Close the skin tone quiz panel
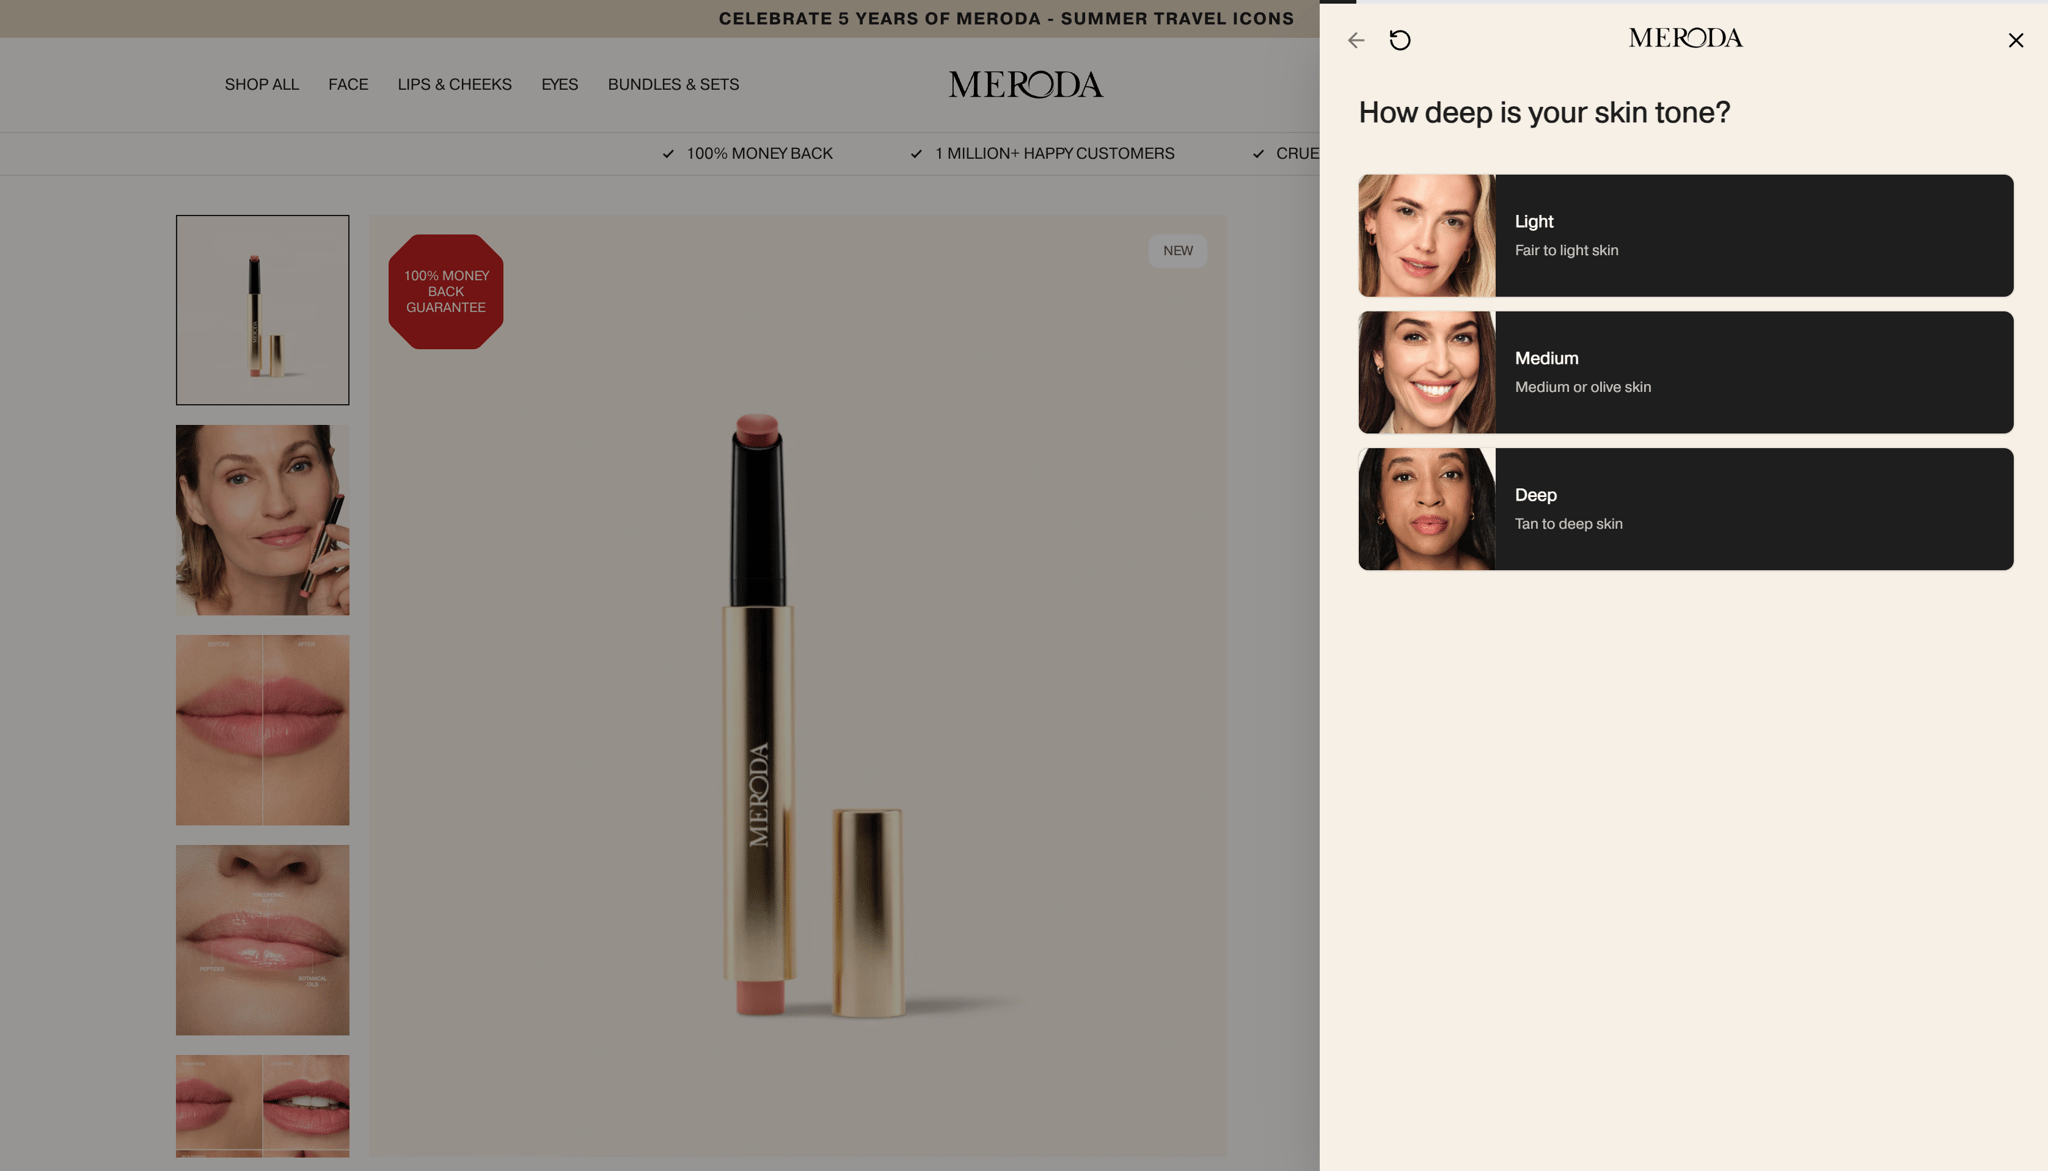The height and width of the screenshot is (1171, 2048). click(x=2016, y=40)
